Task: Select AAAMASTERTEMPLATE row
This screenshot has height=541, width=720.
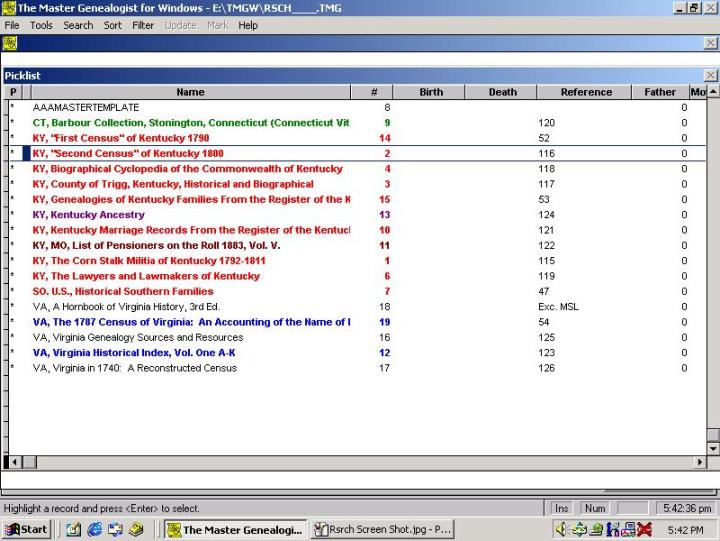Action: (x=357, y=107)
